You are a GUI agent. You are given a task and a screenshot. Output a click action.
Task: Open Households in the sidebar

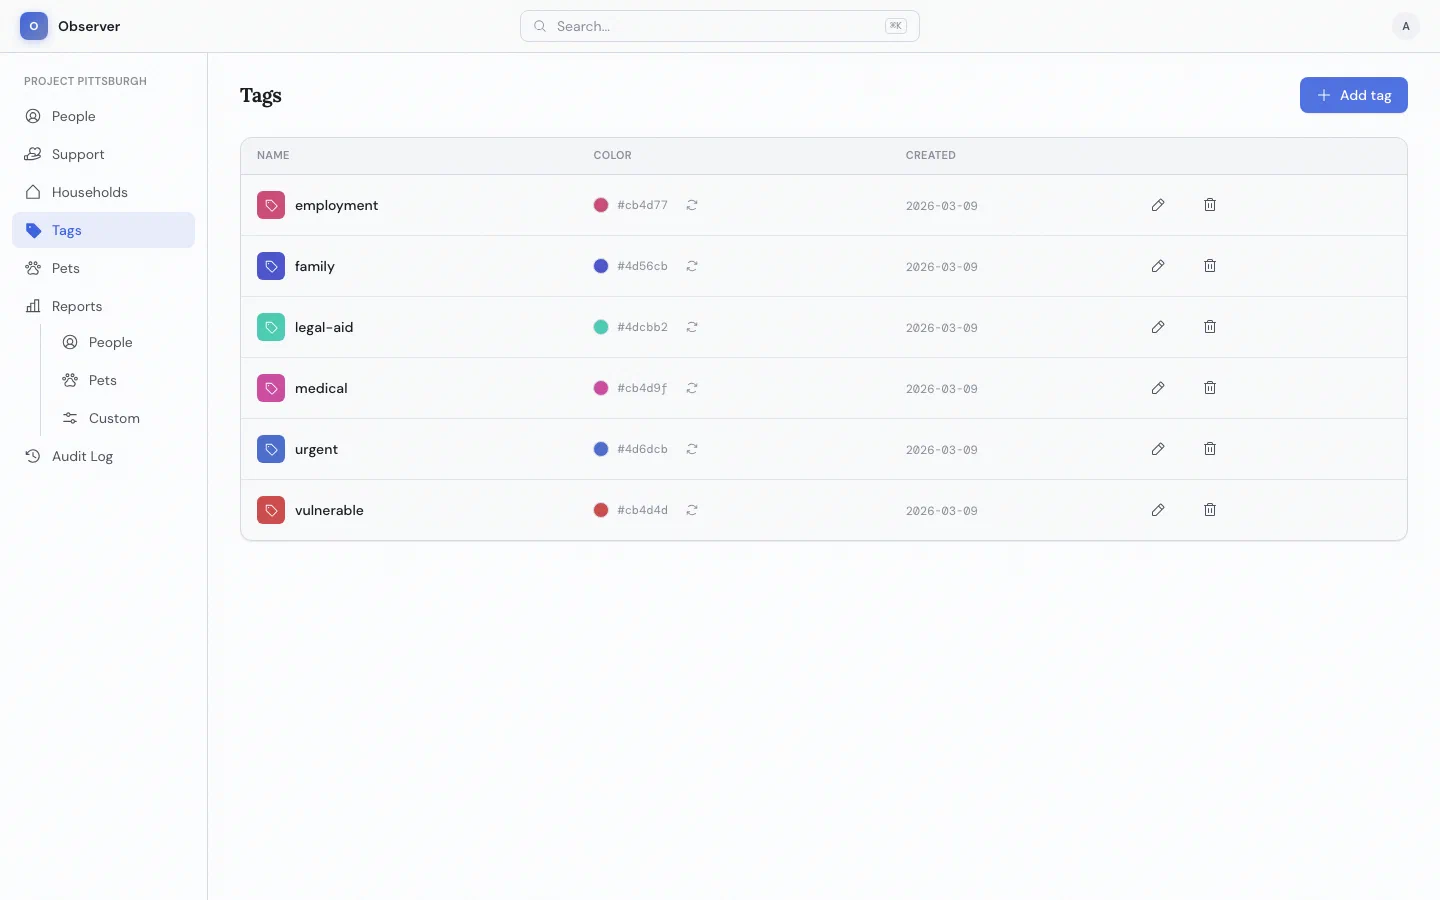pyautogui.click(x=103, y=192)
